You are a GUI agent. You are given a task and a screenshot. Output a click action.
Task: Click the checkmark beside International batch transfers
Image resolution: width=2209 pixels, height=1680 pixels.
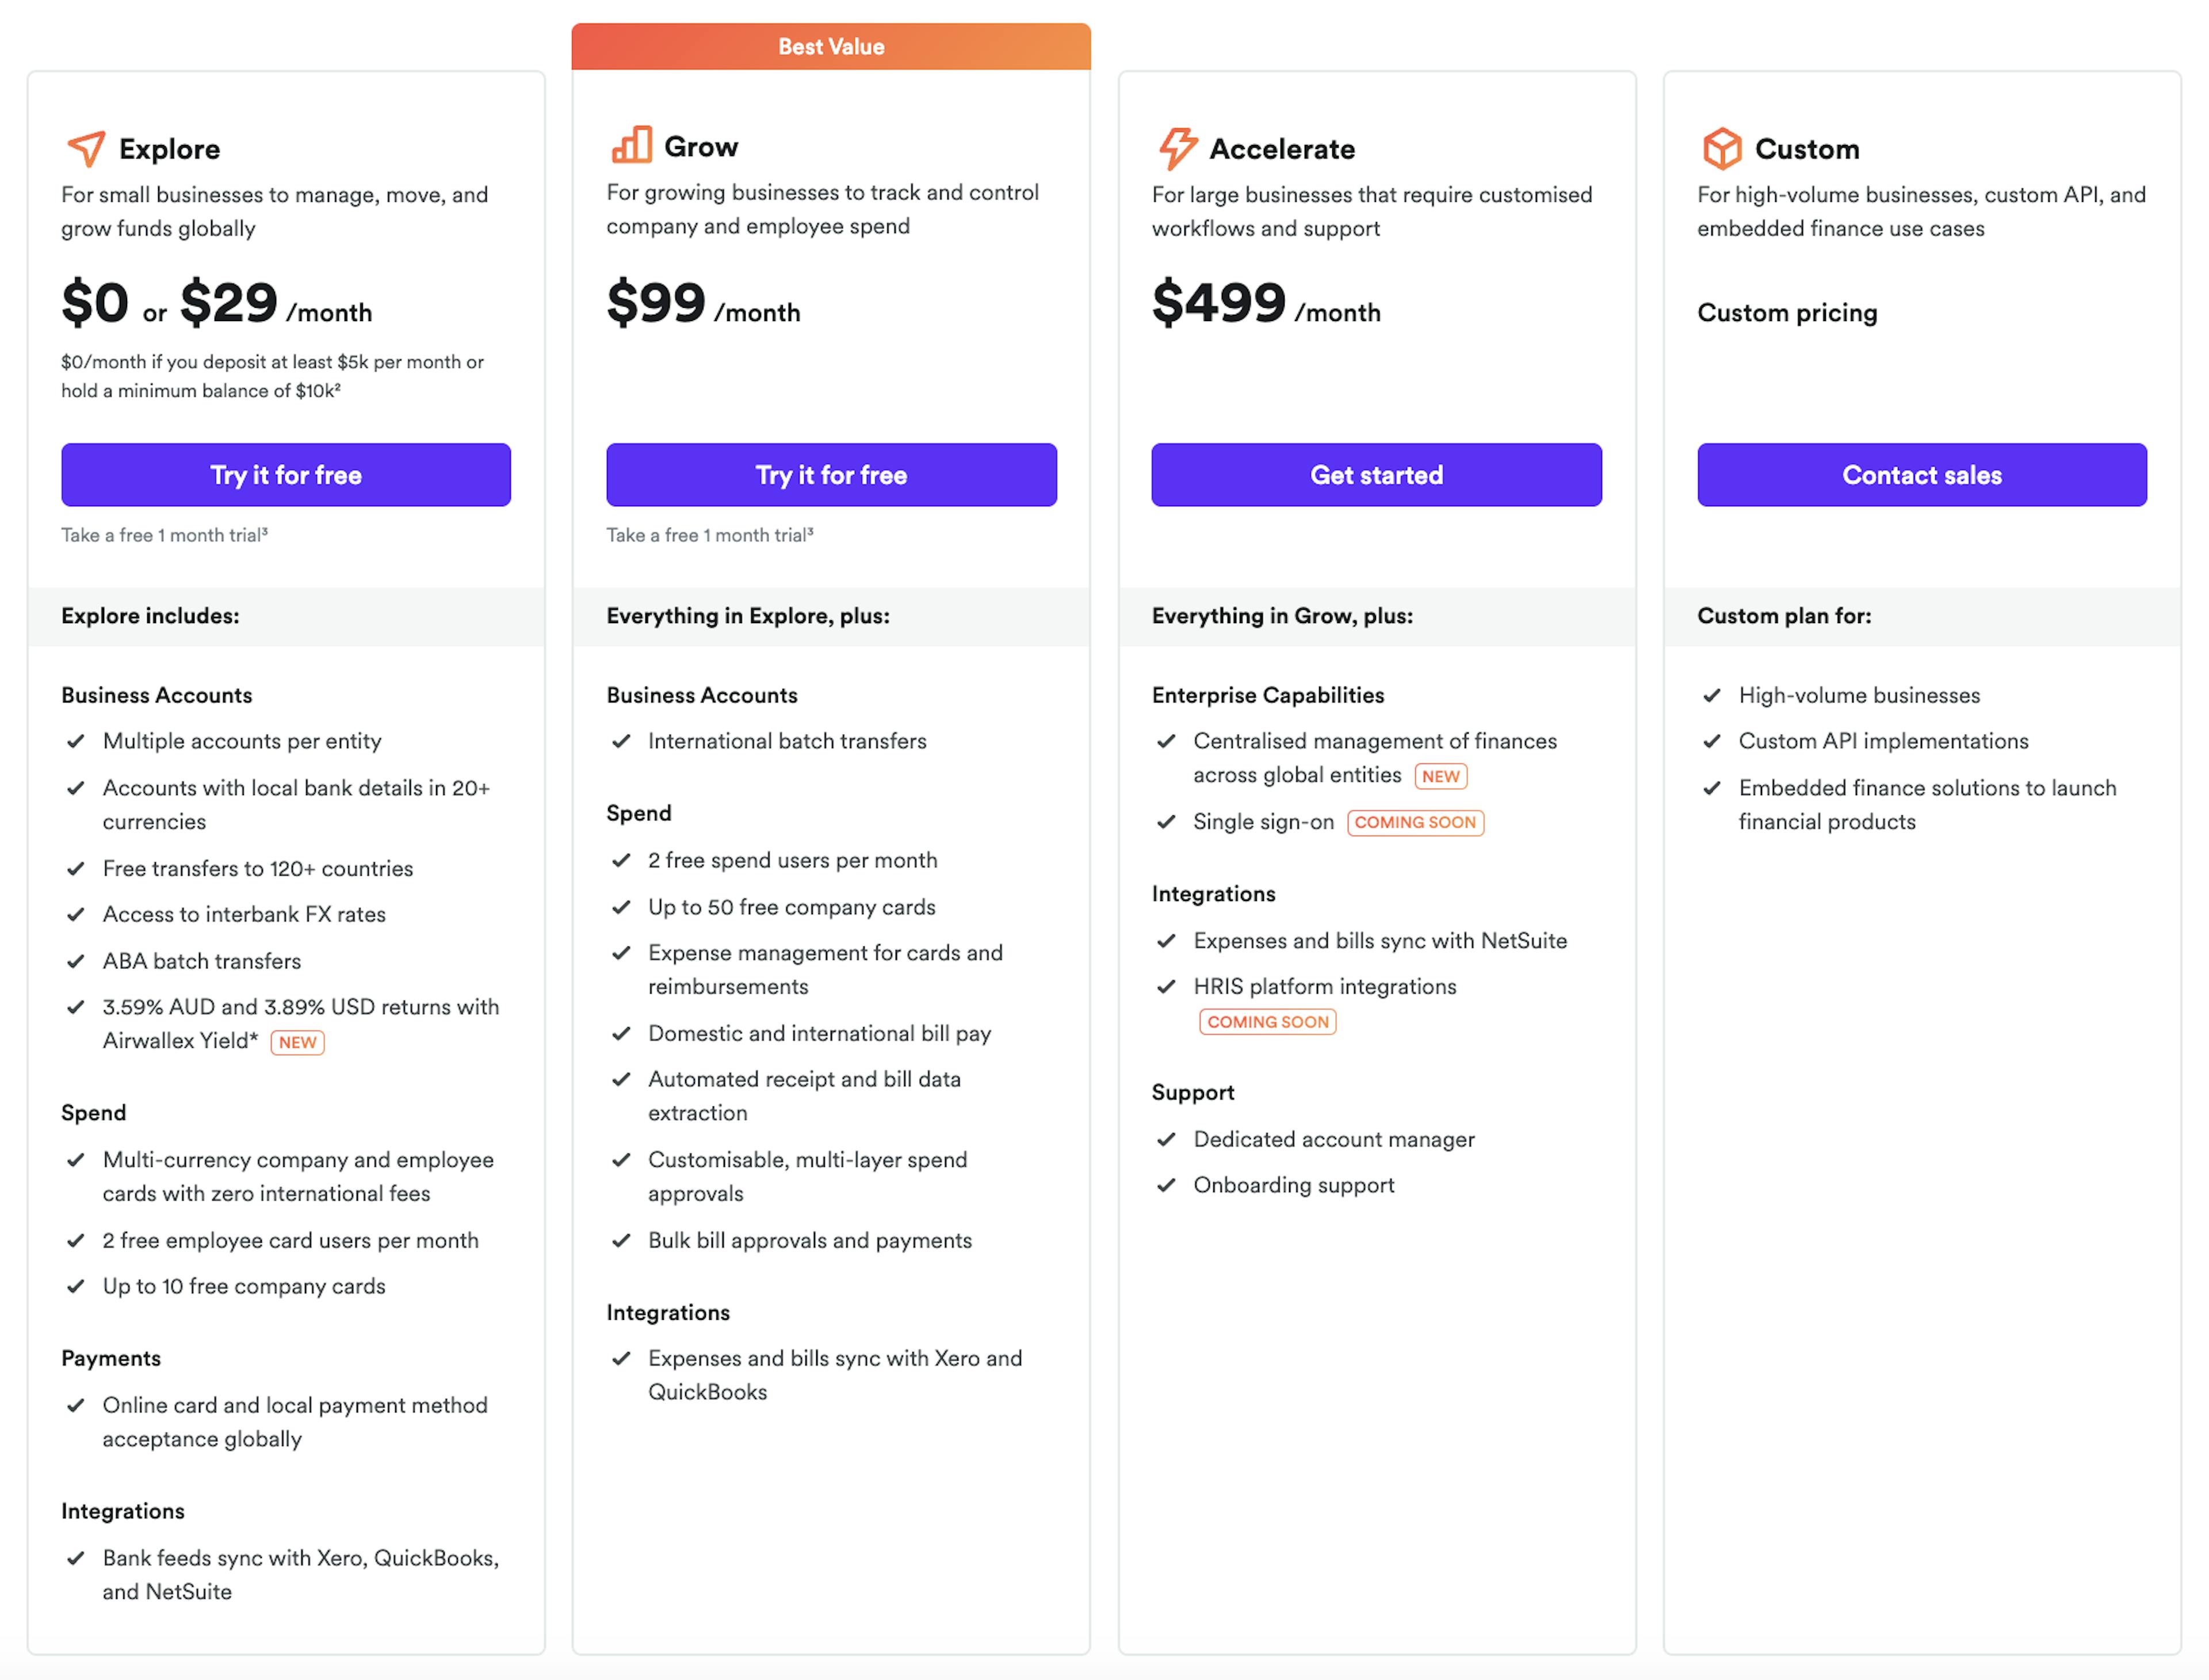[621, 741]
